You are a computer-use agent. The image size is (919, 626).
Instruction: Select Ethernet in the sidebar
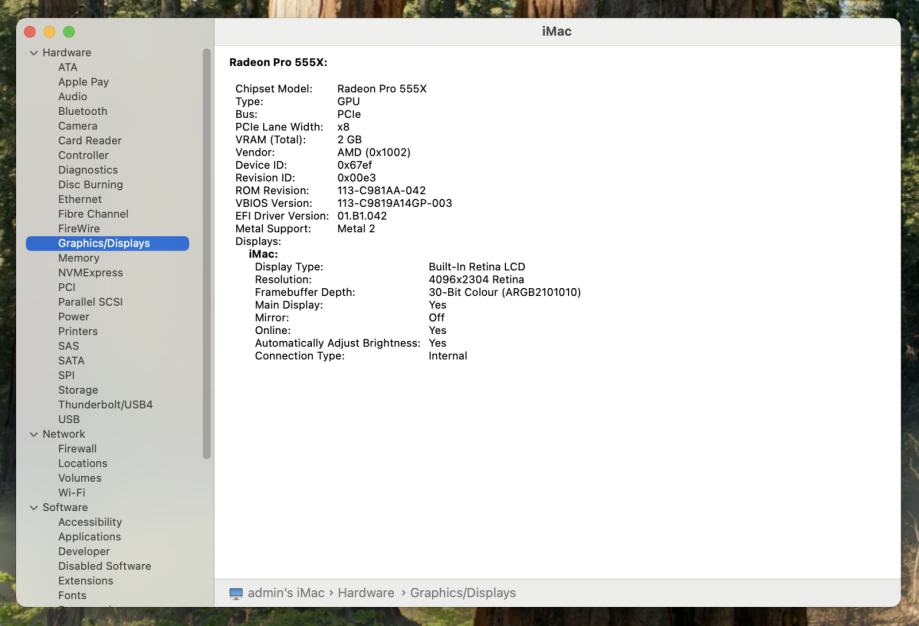click(x=80, y=199)
